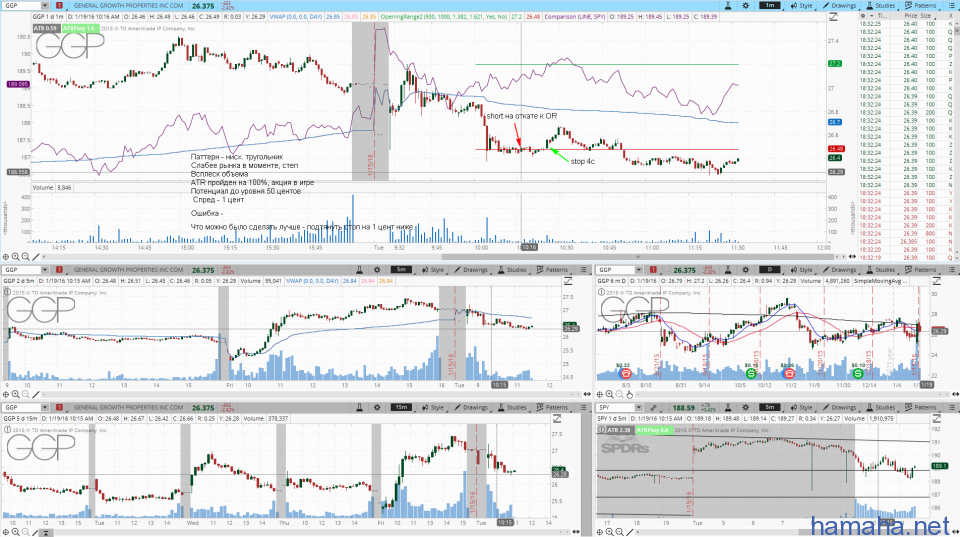Open chart settings gear in top 1m chart
The width and height of the screenshot is (960, 537).
[x=745, y=6]
